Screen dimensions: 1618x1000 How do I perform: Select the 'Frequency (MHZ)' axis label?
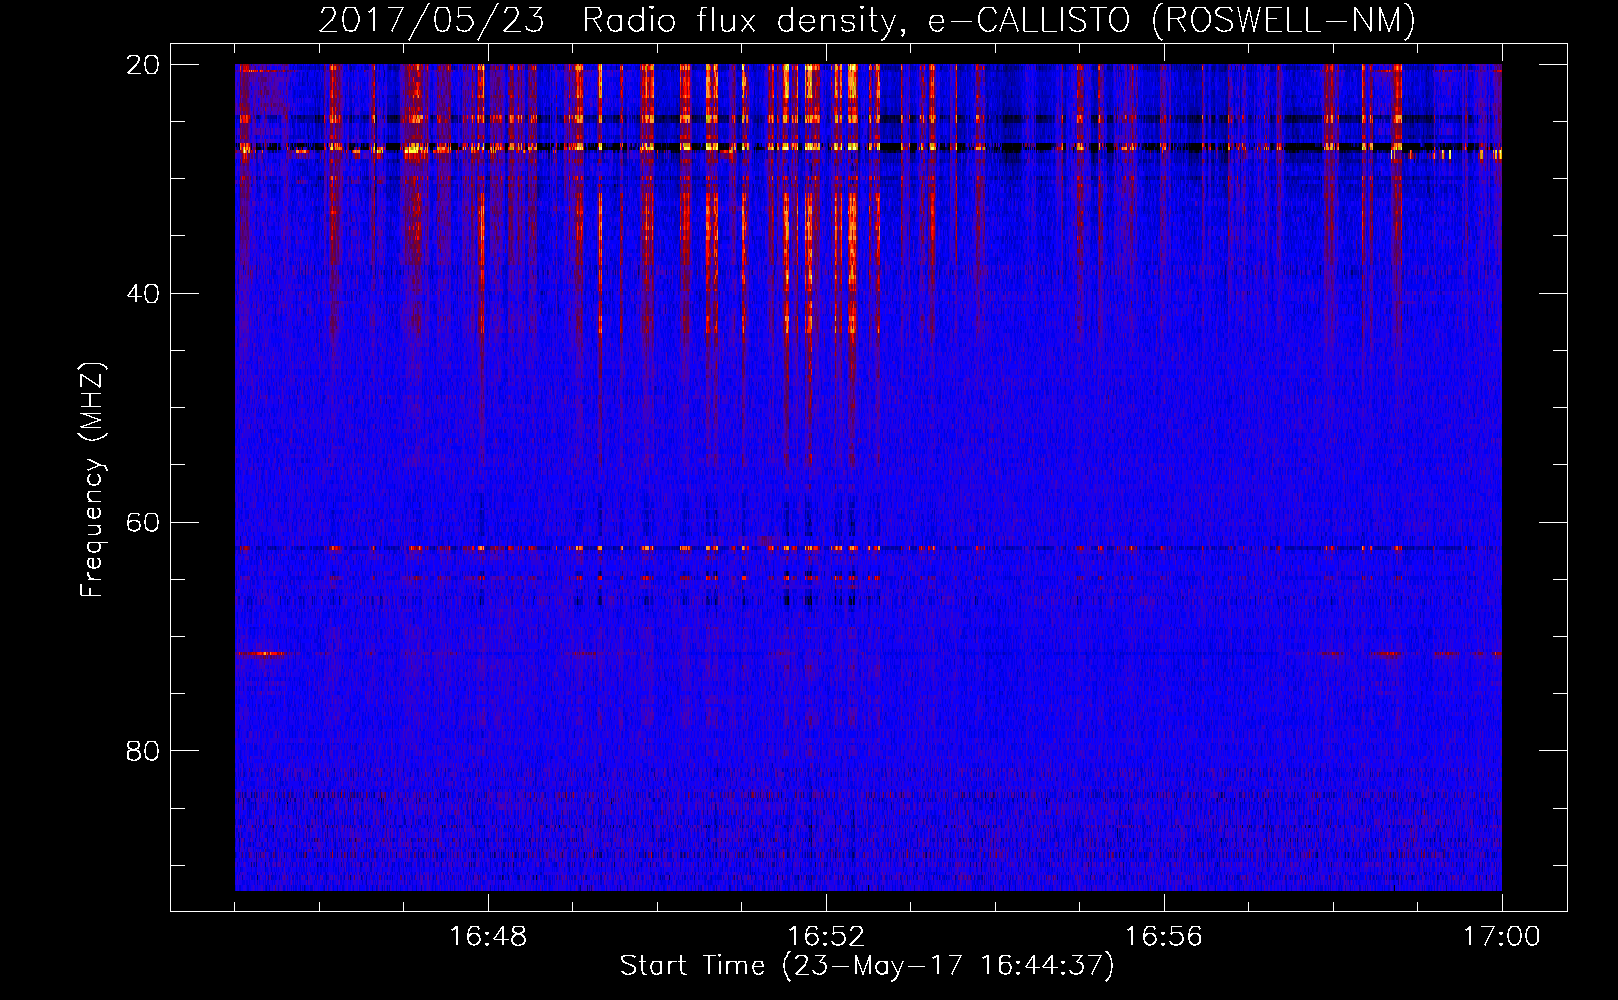pos(92,480)
